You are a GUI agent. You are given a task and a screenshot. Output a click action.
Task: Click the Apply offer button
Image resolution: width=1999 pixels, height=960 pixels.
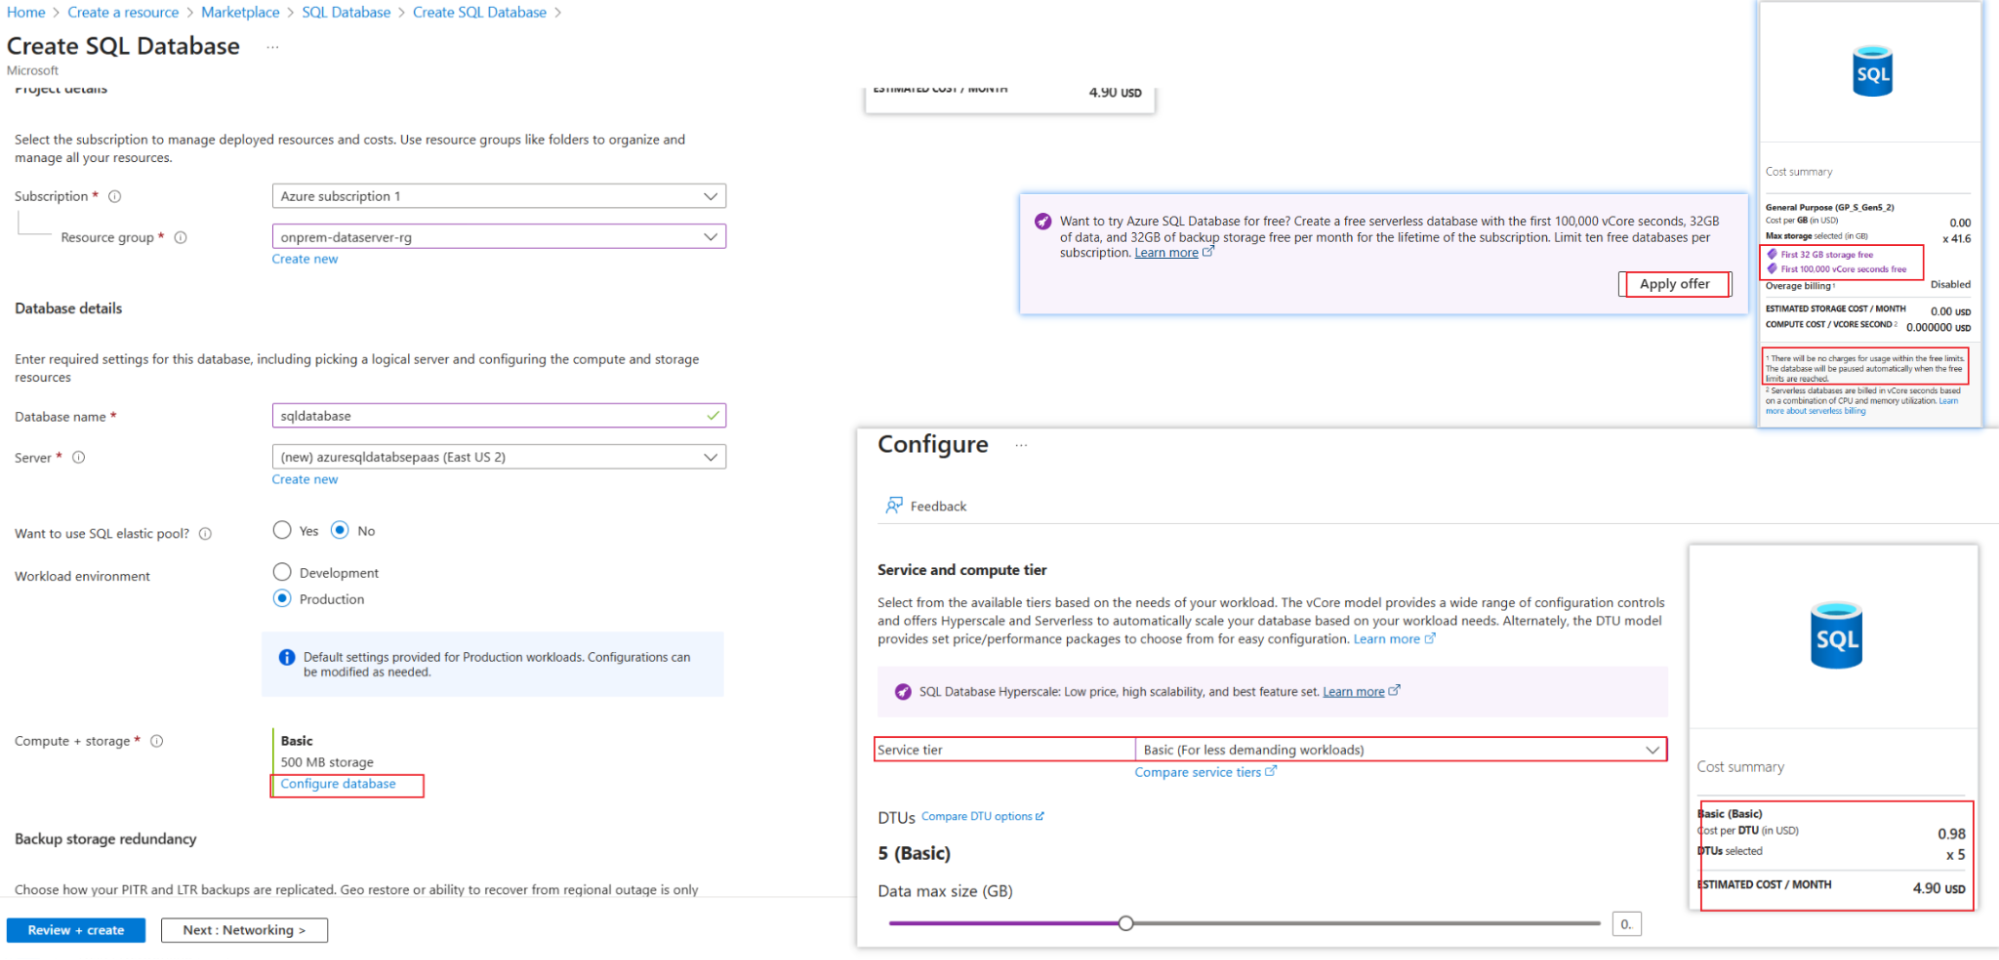click(1674, 284)
